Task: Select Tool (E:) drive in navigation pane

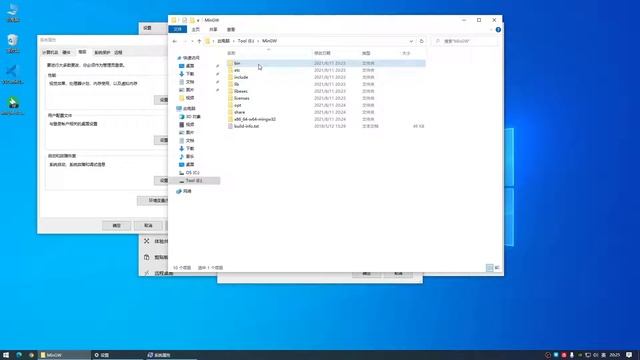Action: [194, 181]
